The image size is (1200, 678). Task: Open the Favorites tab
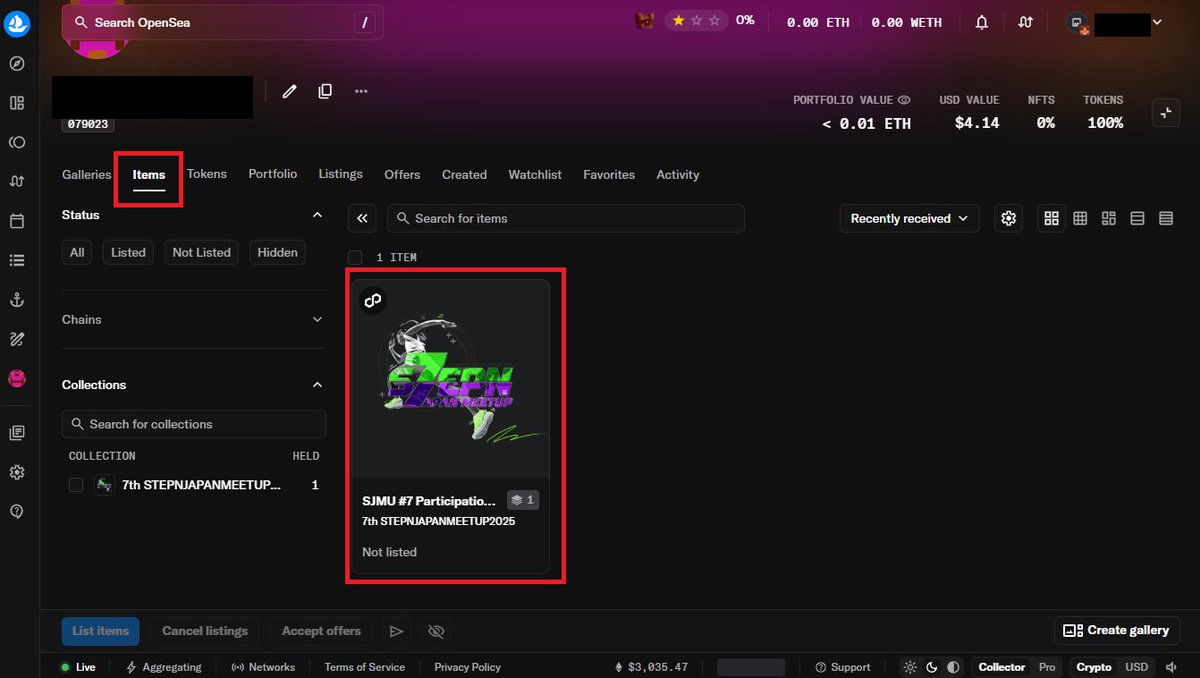609,174
